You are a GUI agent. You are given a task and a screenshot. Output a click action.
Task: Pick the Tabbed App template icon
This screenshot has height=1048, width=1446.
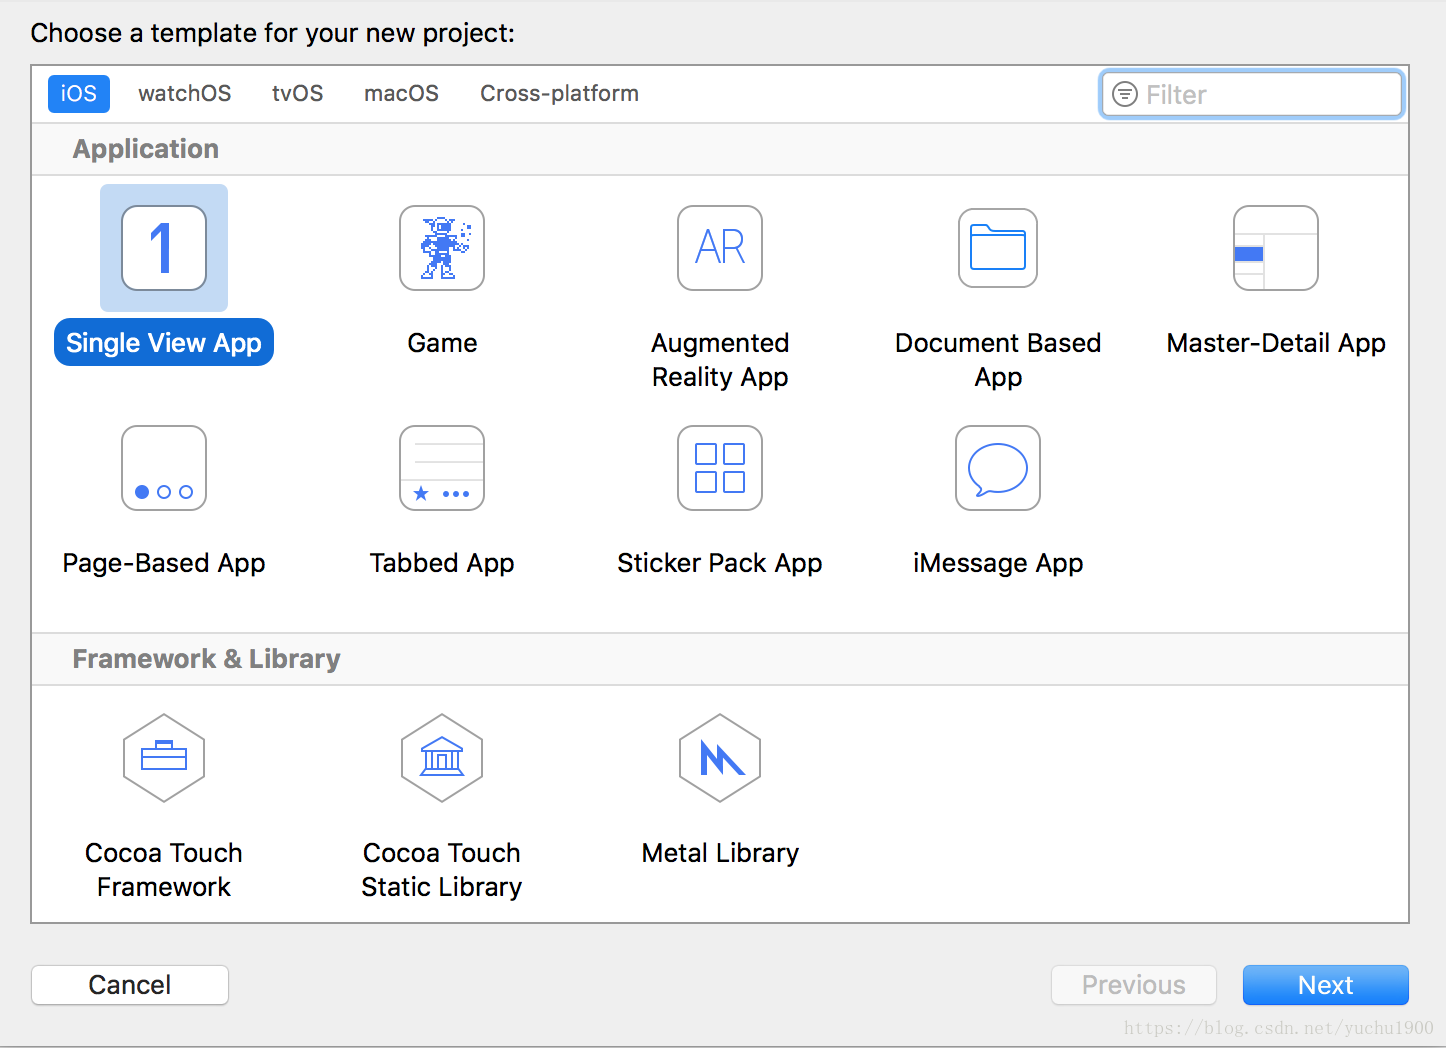point(442,468)
